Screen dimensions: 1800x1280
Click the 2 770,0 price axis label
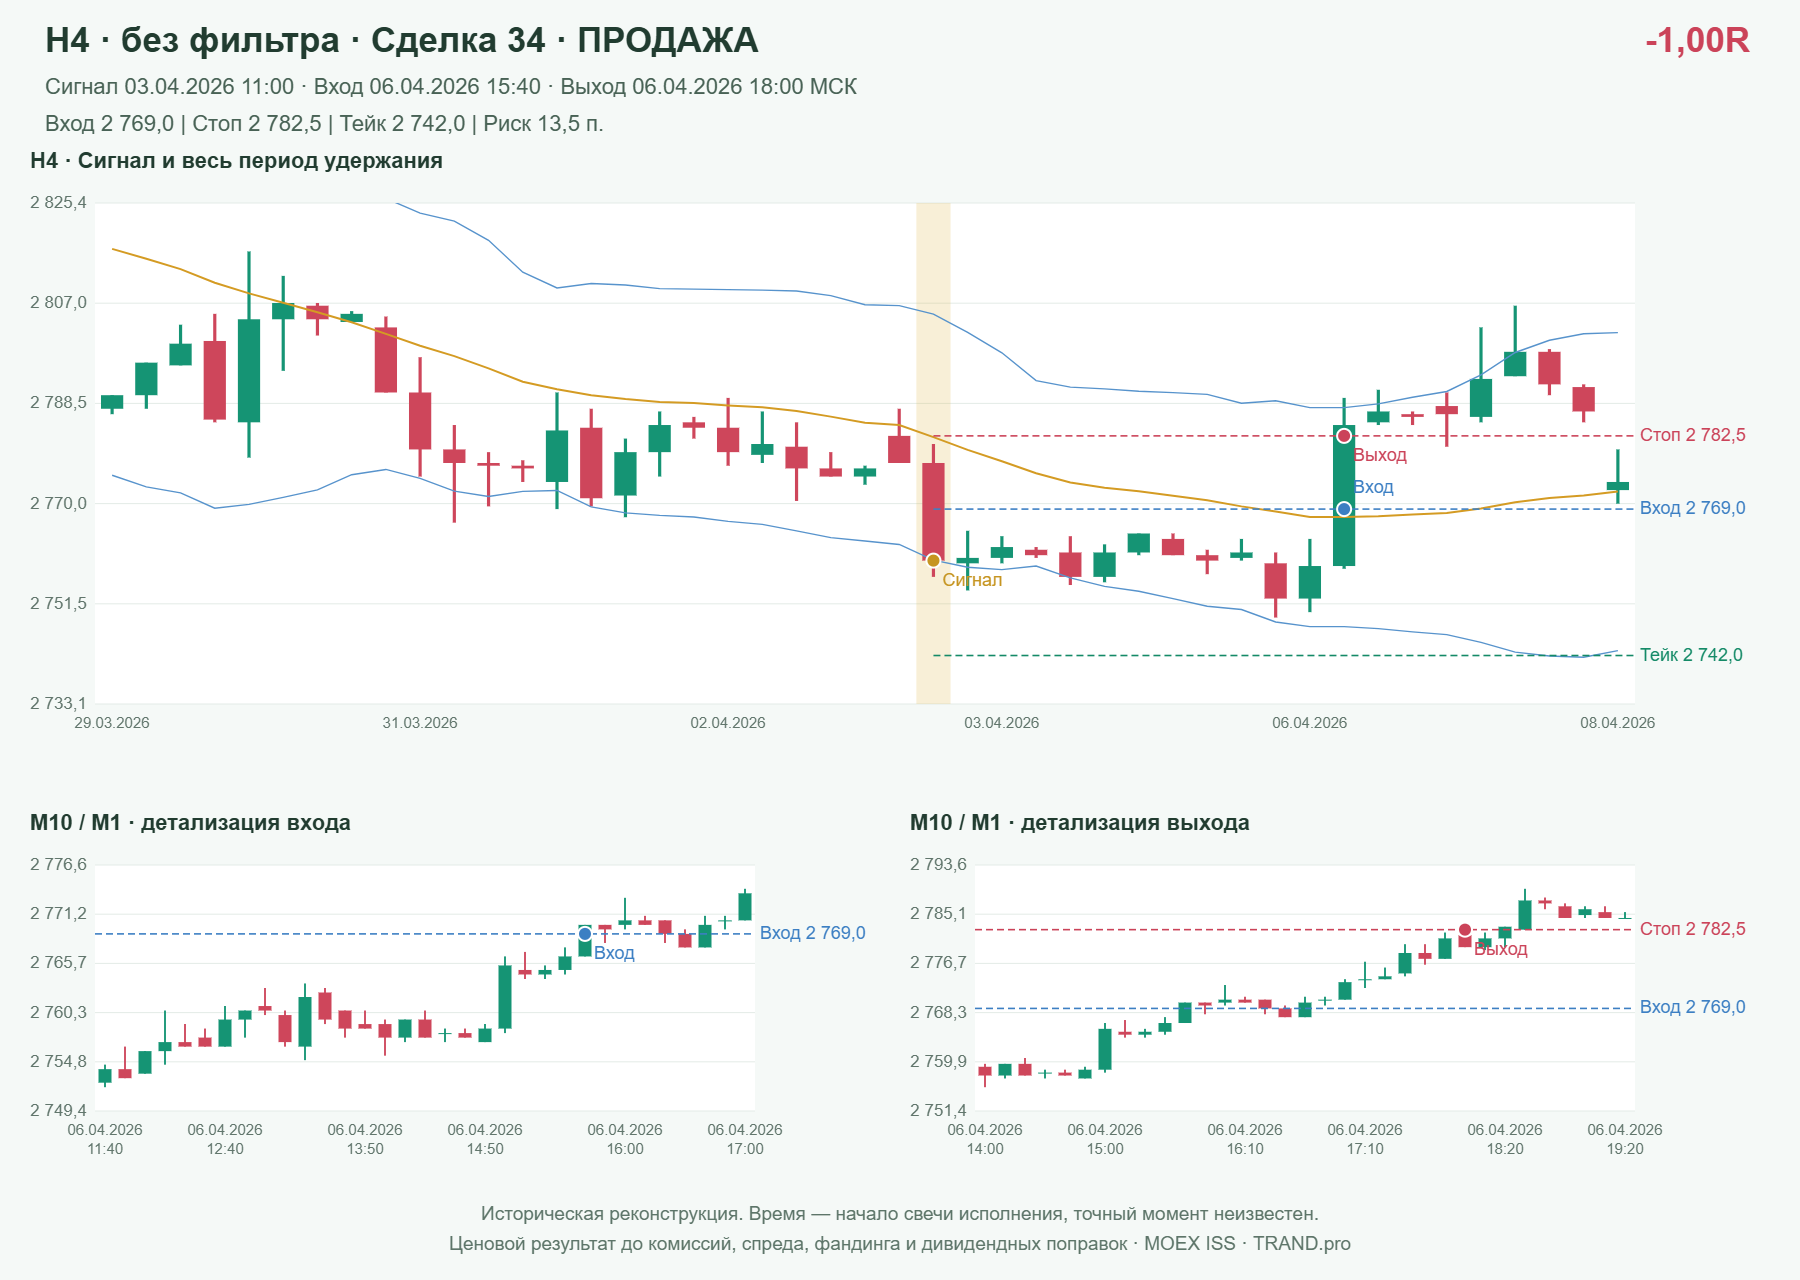(x=58, y=504)
